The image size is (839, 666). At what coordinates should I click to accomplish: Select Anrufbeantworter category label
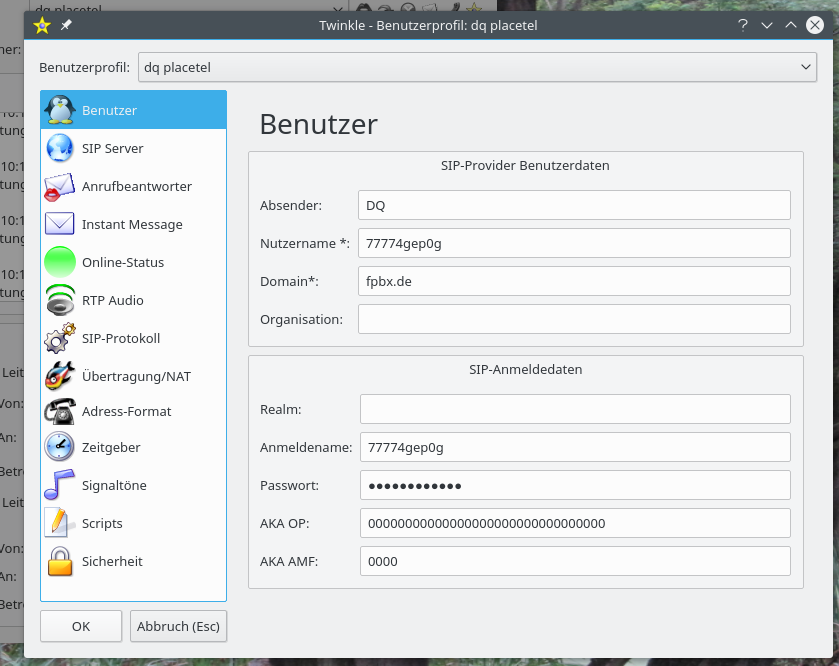136,187
